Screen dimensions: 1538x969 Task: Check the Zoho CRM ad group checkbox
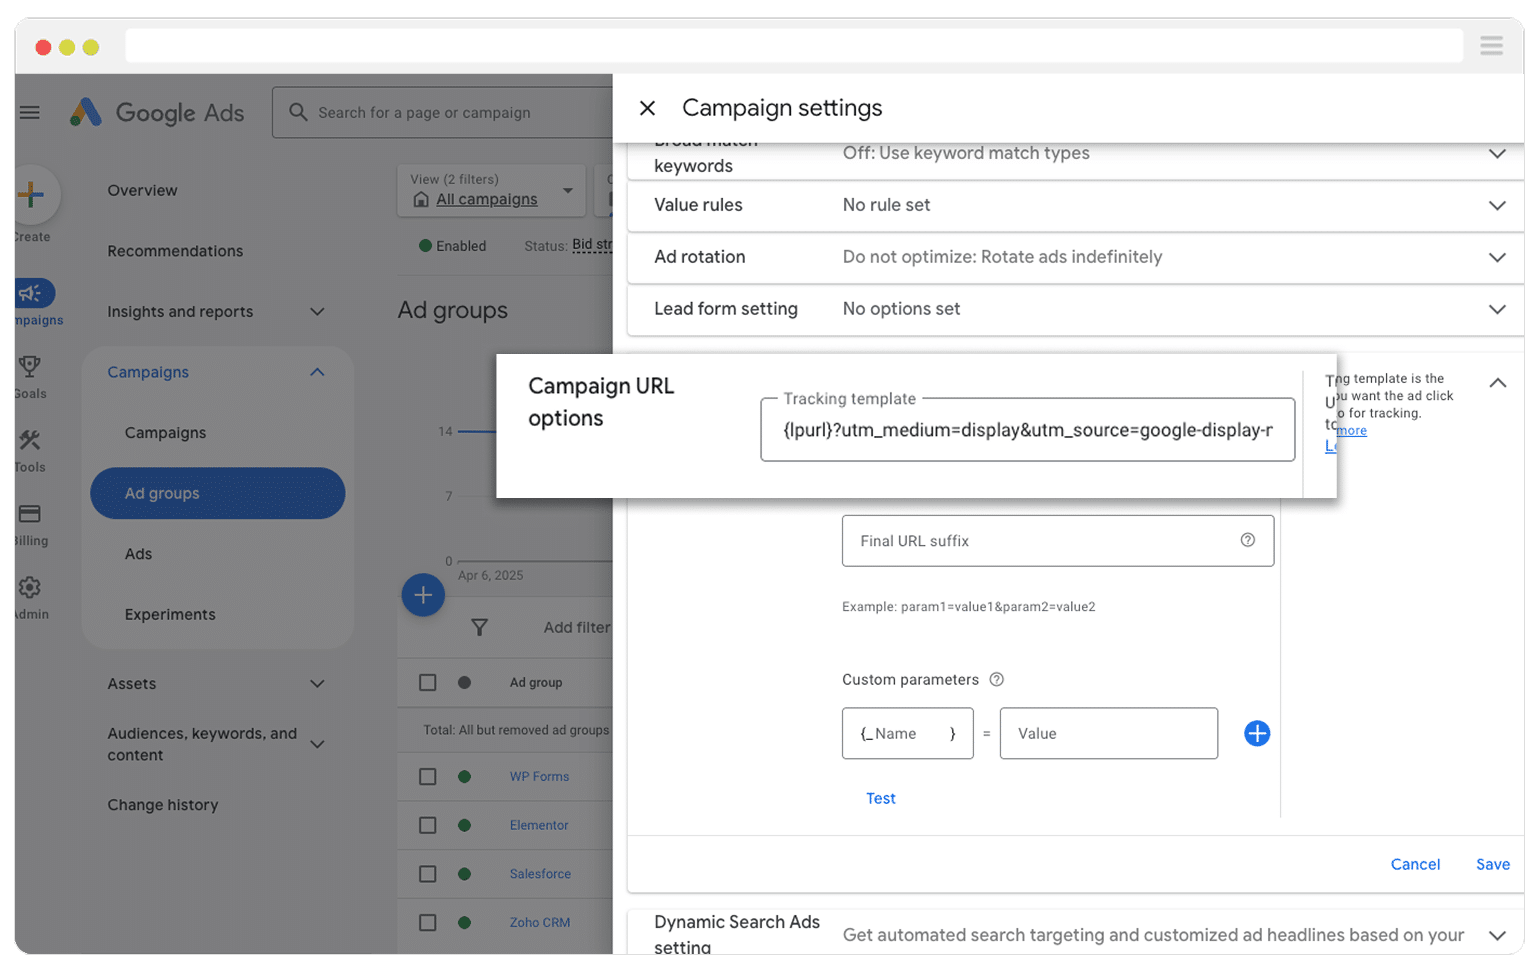(x=428, y=922)
